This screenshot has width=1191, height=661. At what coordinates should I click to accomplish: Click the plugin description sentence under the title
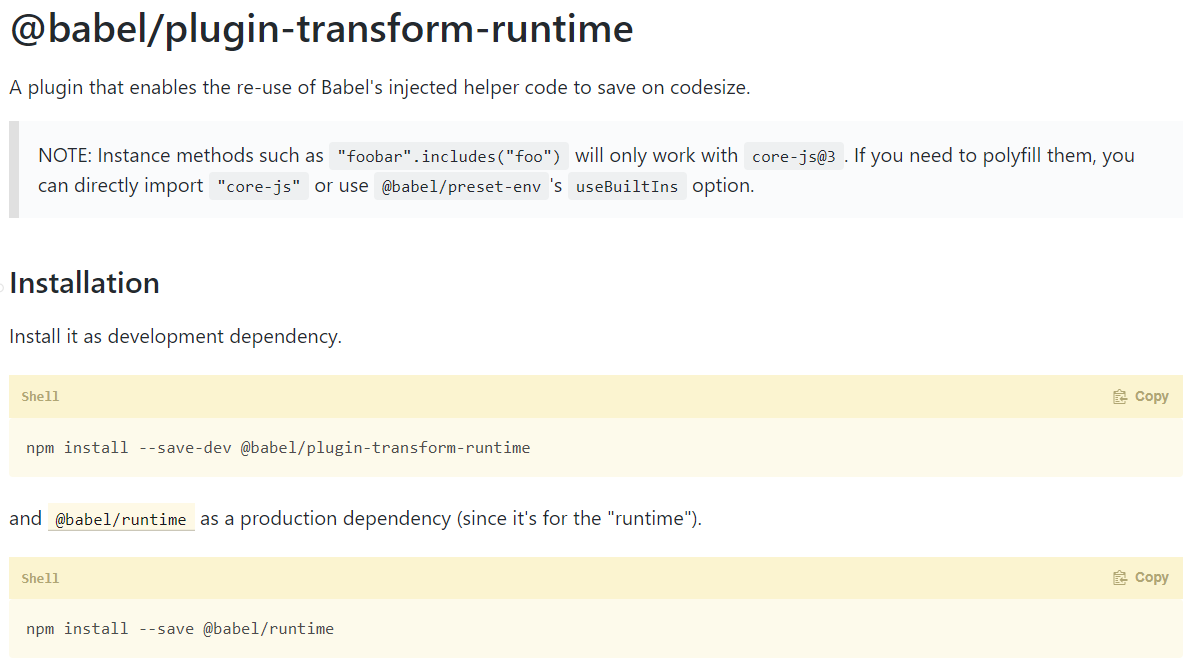click(x=380, y=87)
